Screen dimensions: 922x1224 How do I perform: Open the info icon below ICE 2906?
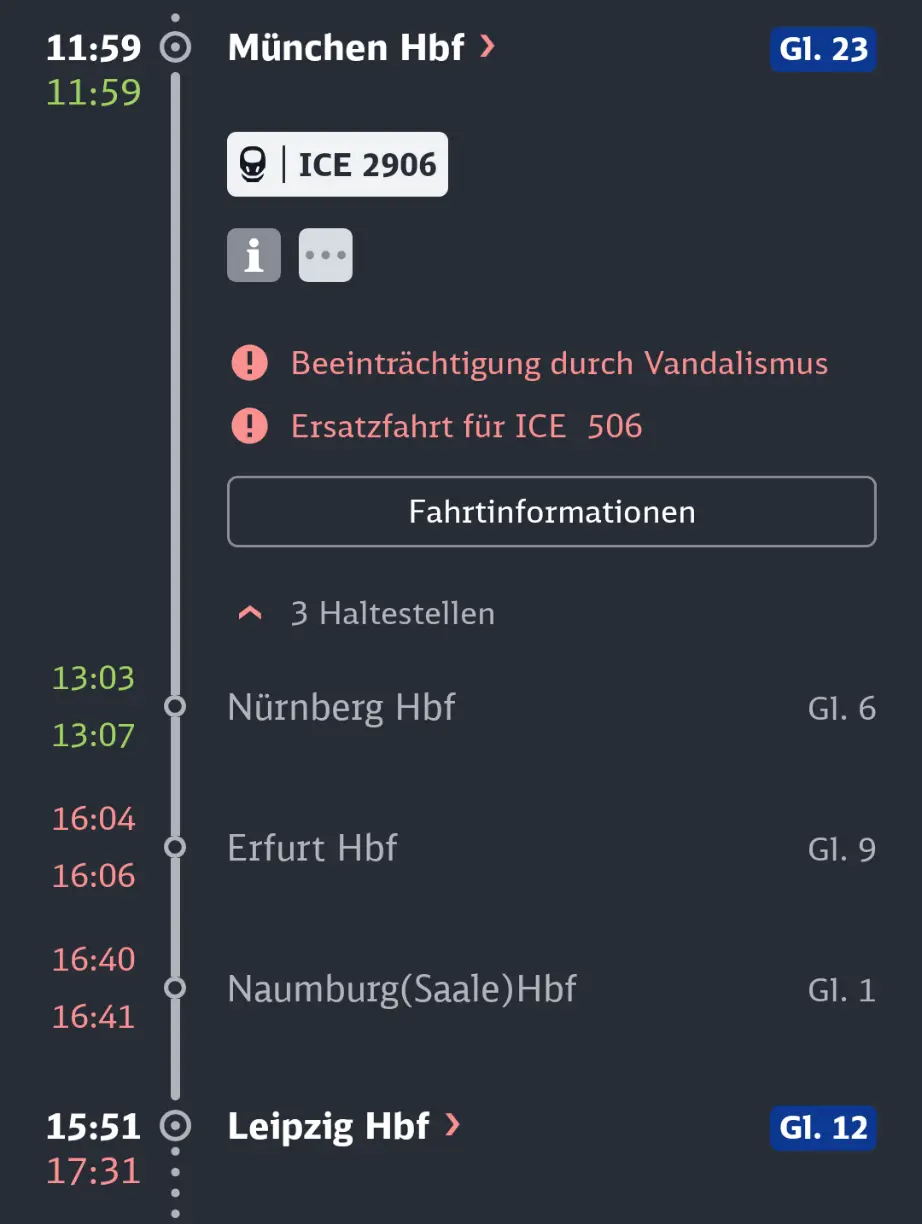(254, 255)
